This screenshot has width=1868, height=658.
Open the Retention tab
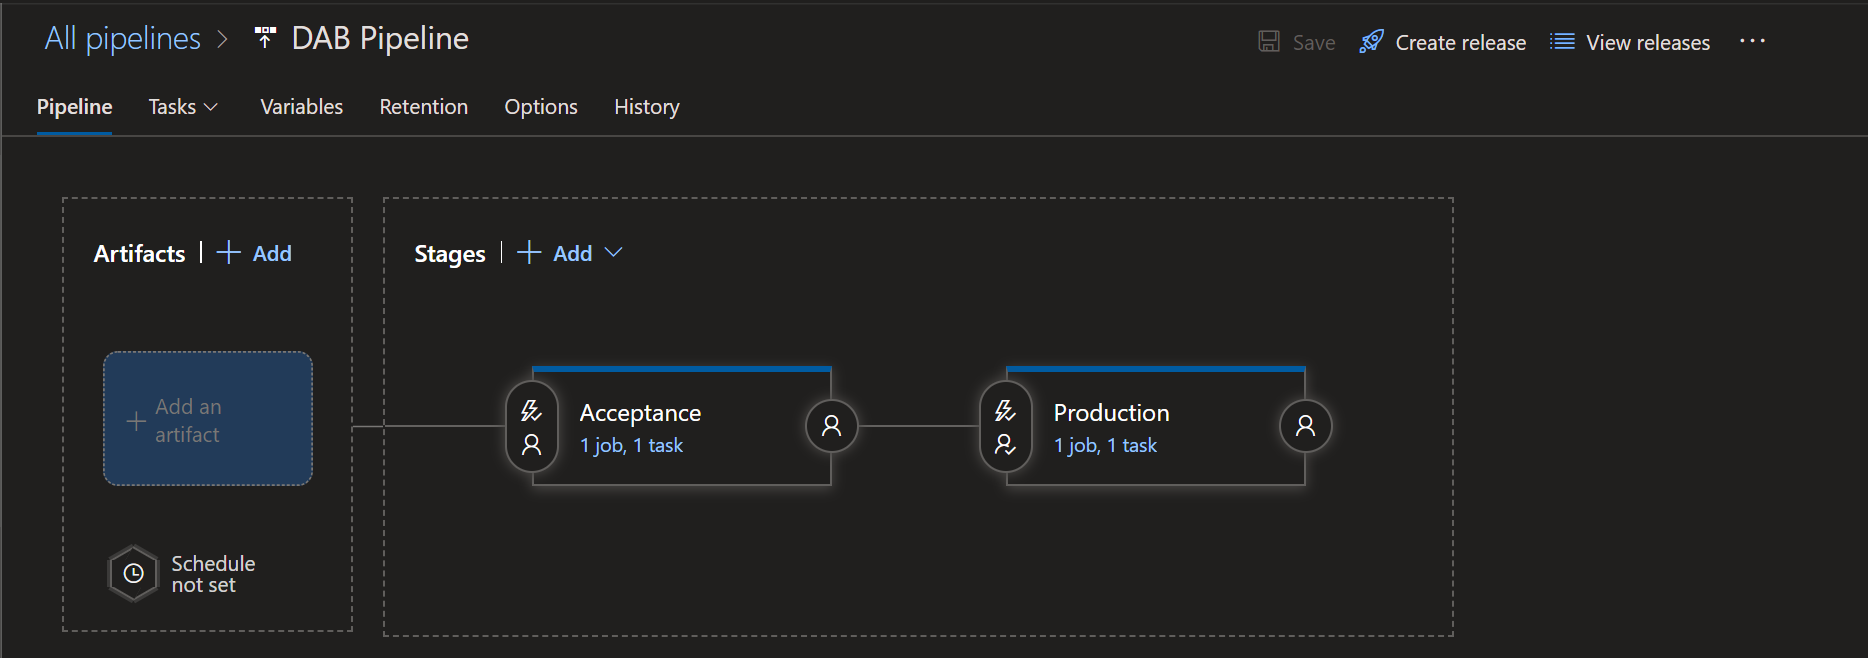[423, 107]
